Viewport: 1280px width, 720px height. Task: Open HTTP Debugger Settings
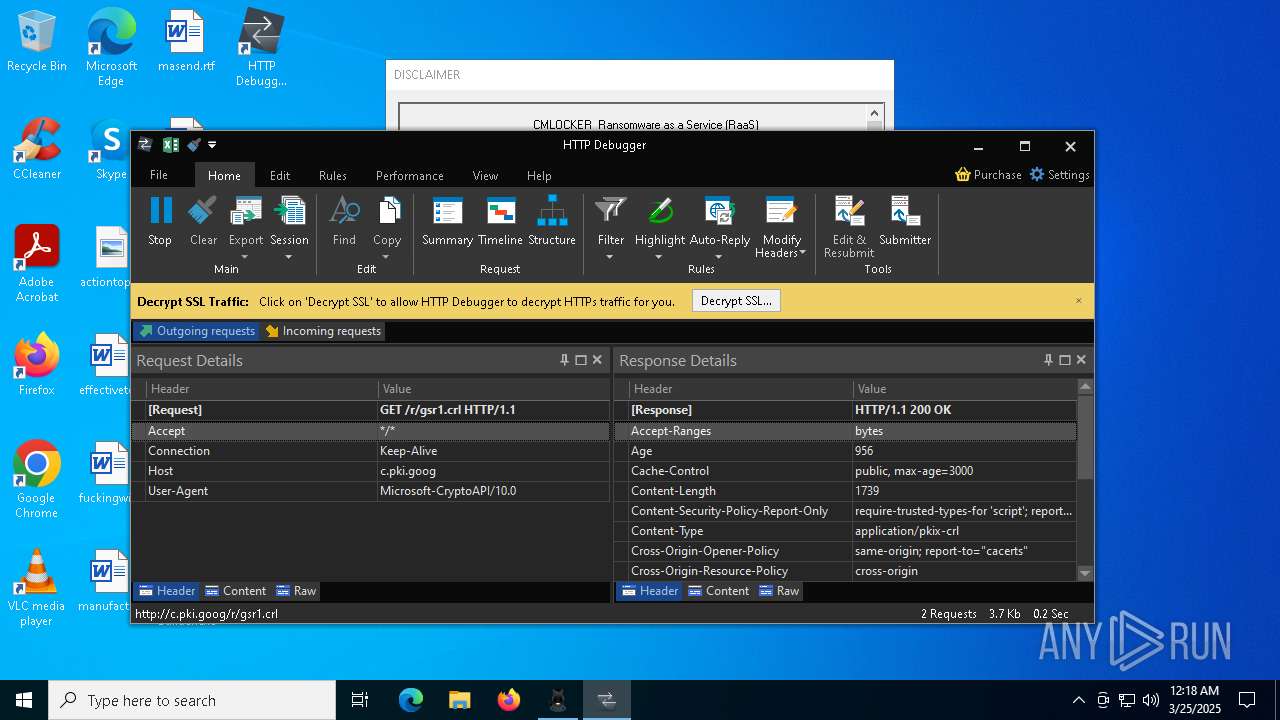tap(1059, 175)
